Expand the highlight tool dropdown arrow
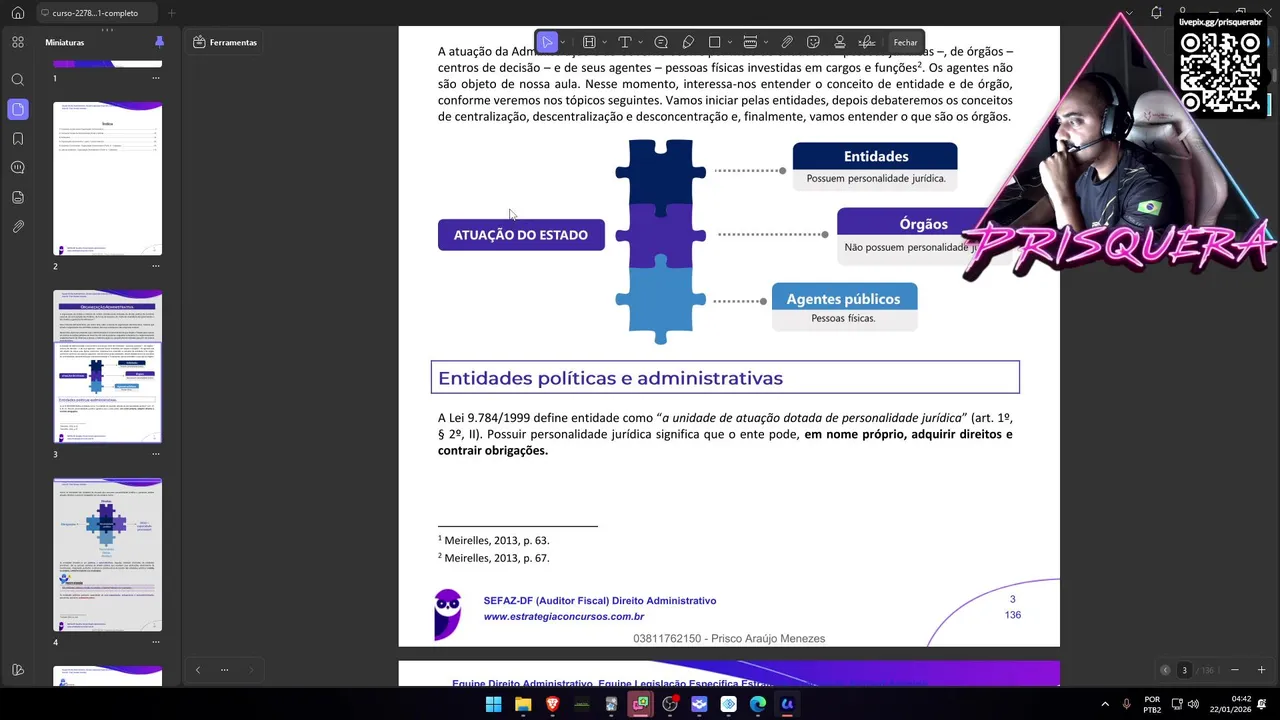The image size is (1280, 720). [x=604, y=42]
